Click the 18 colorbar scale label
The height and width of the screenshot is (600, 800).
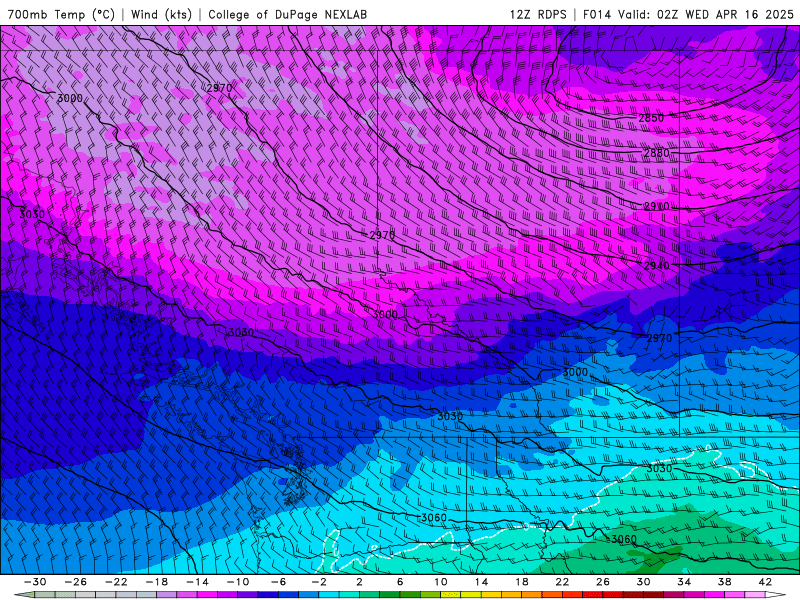point(522,582)
